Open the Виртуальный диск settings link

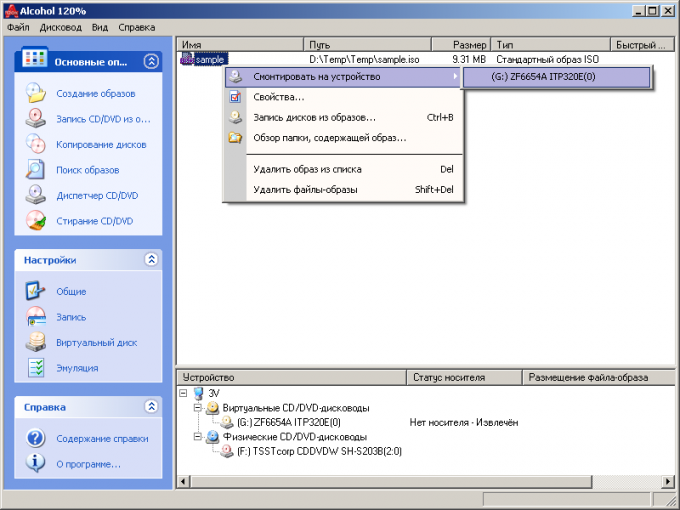[x=97, y=343]
